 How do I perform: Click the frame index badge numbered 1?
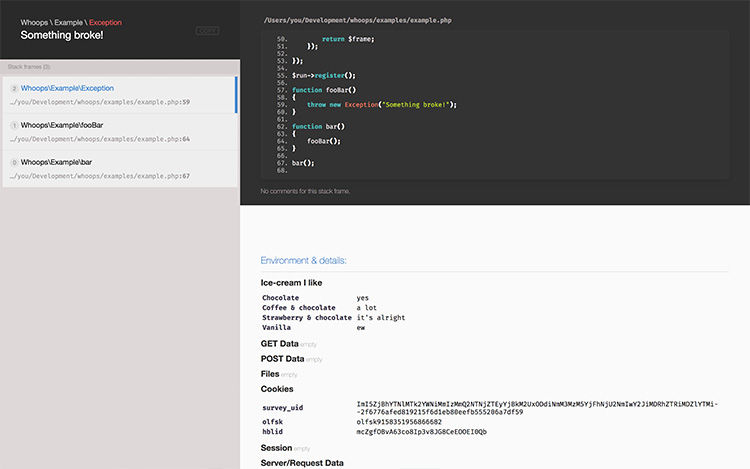14,125
